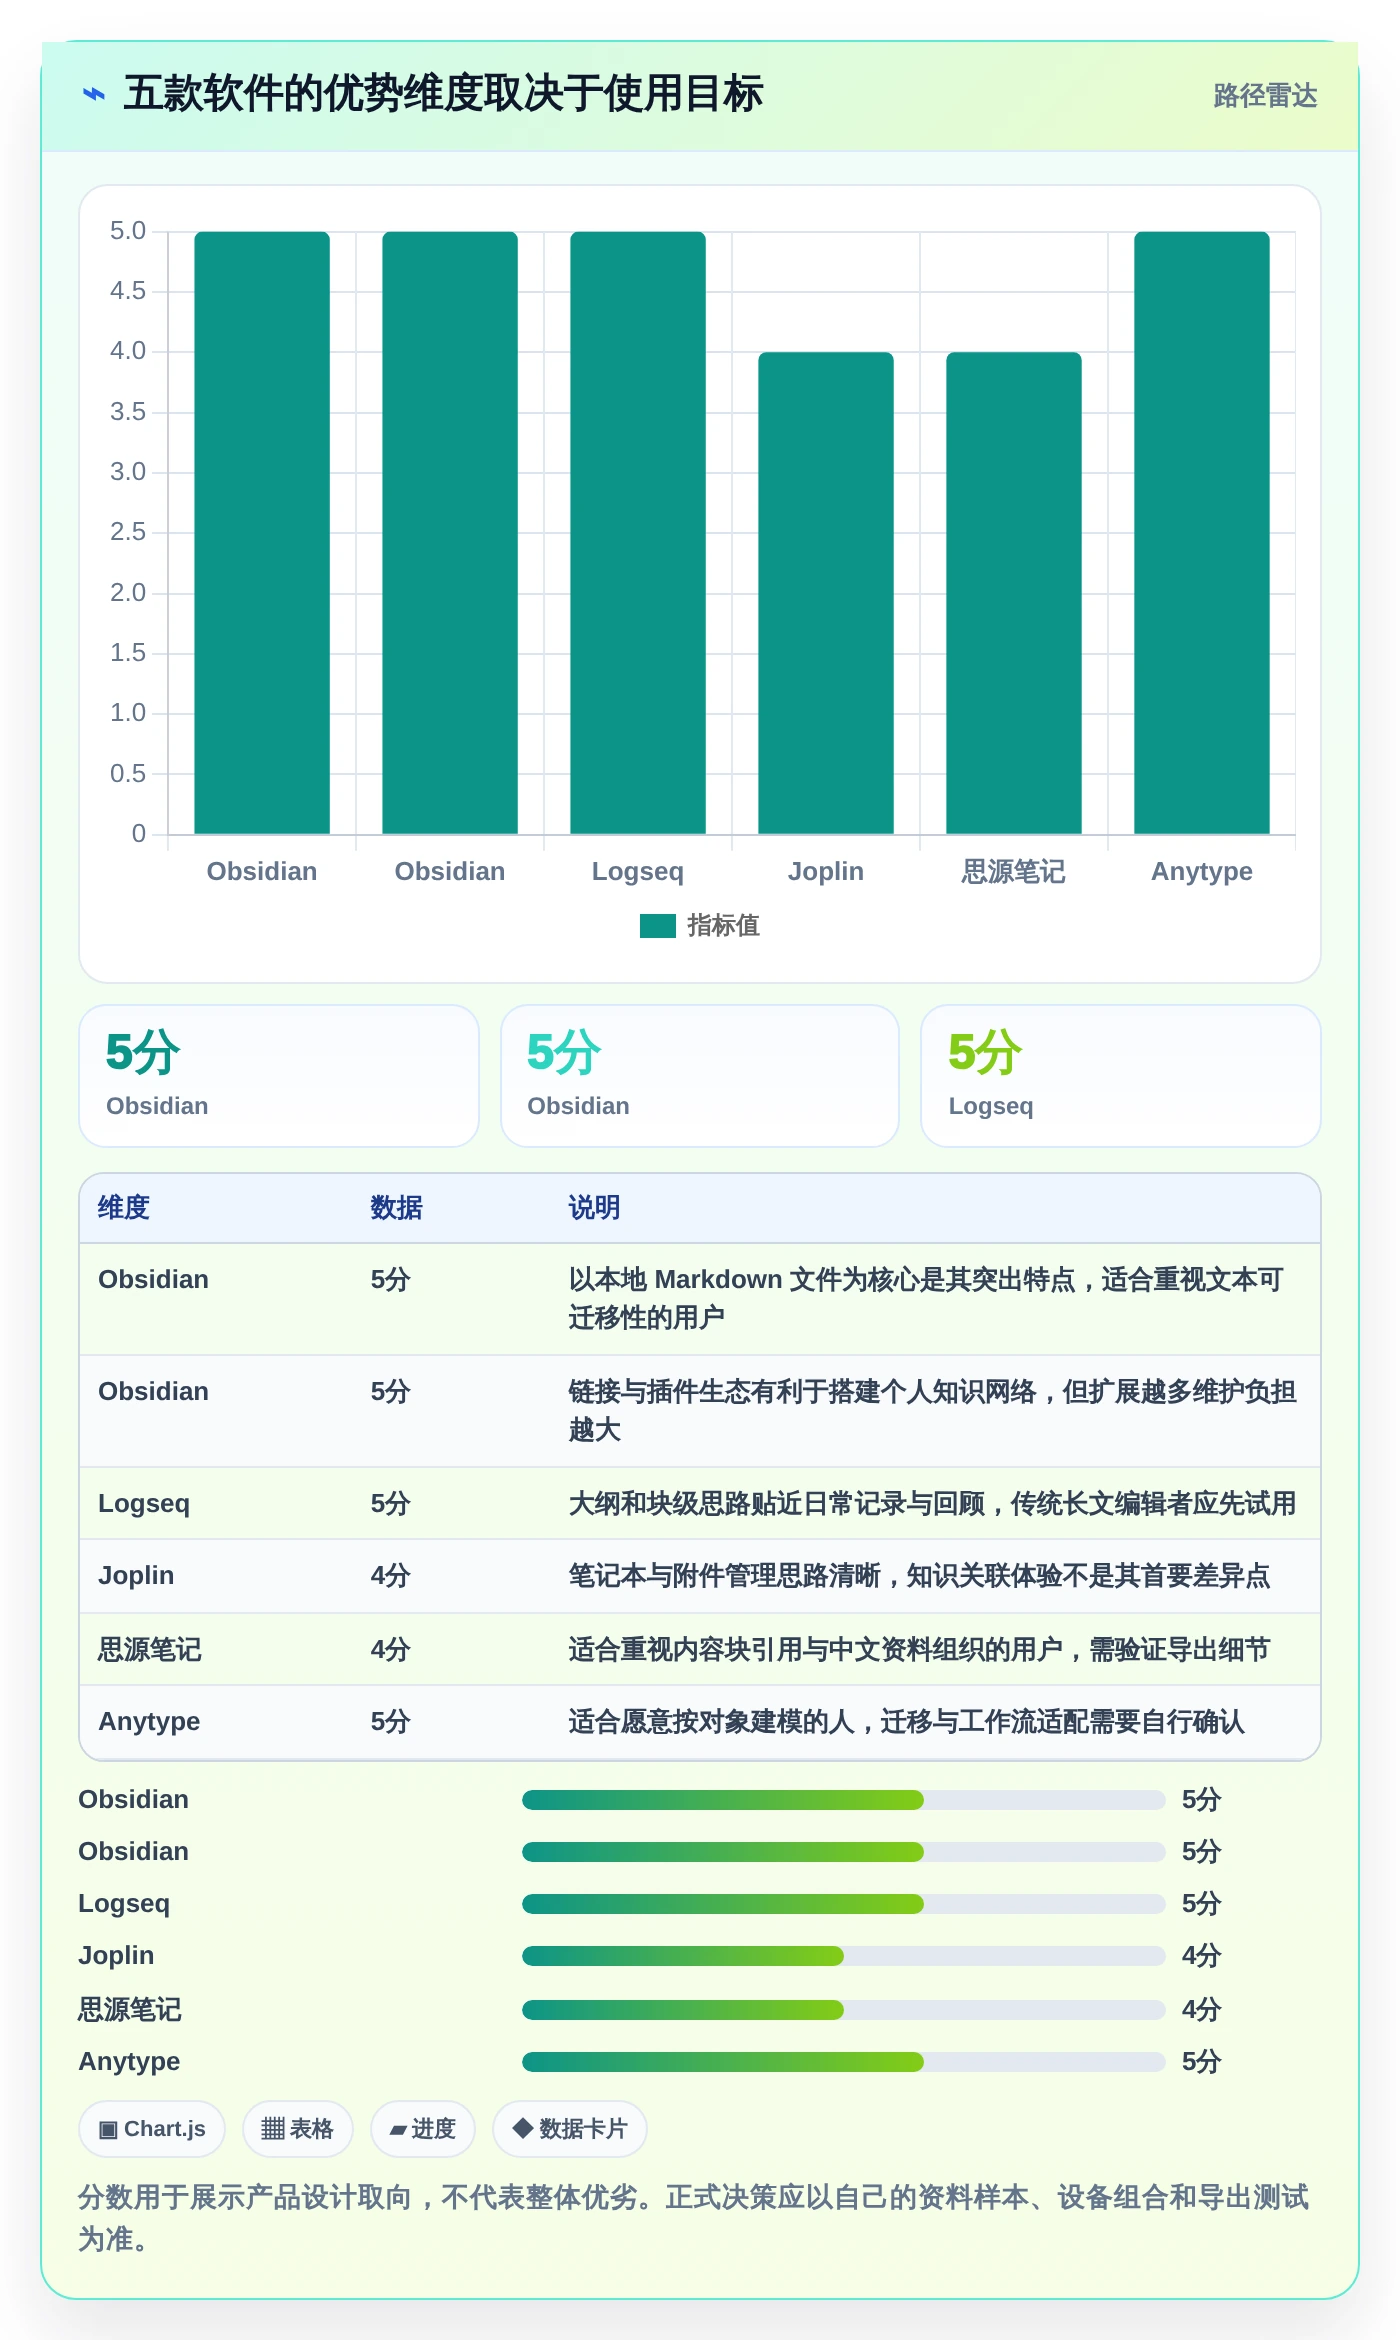Click the 进度 chip

point(423,2129)
